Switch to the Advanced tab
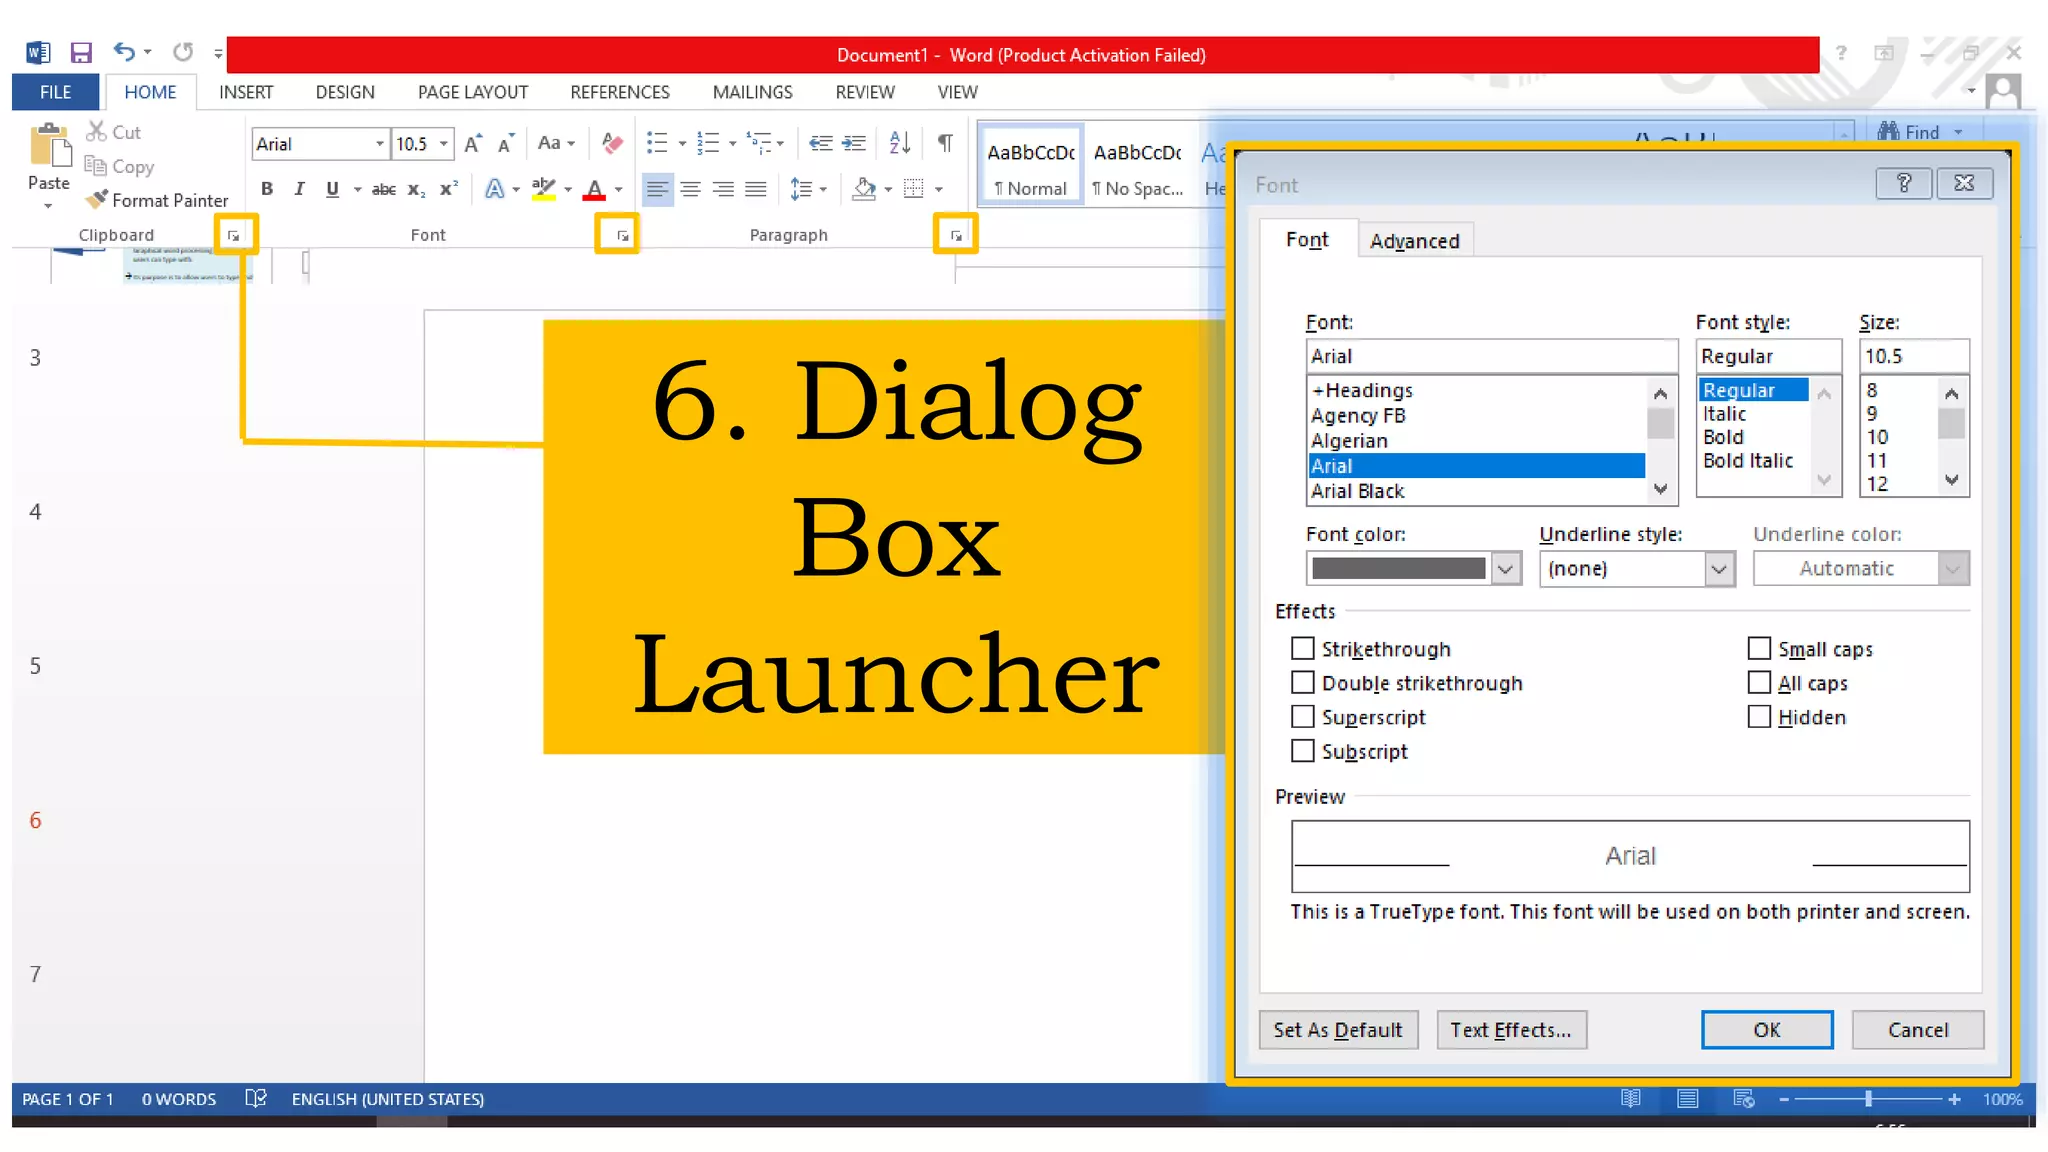 coord(1414,241)
